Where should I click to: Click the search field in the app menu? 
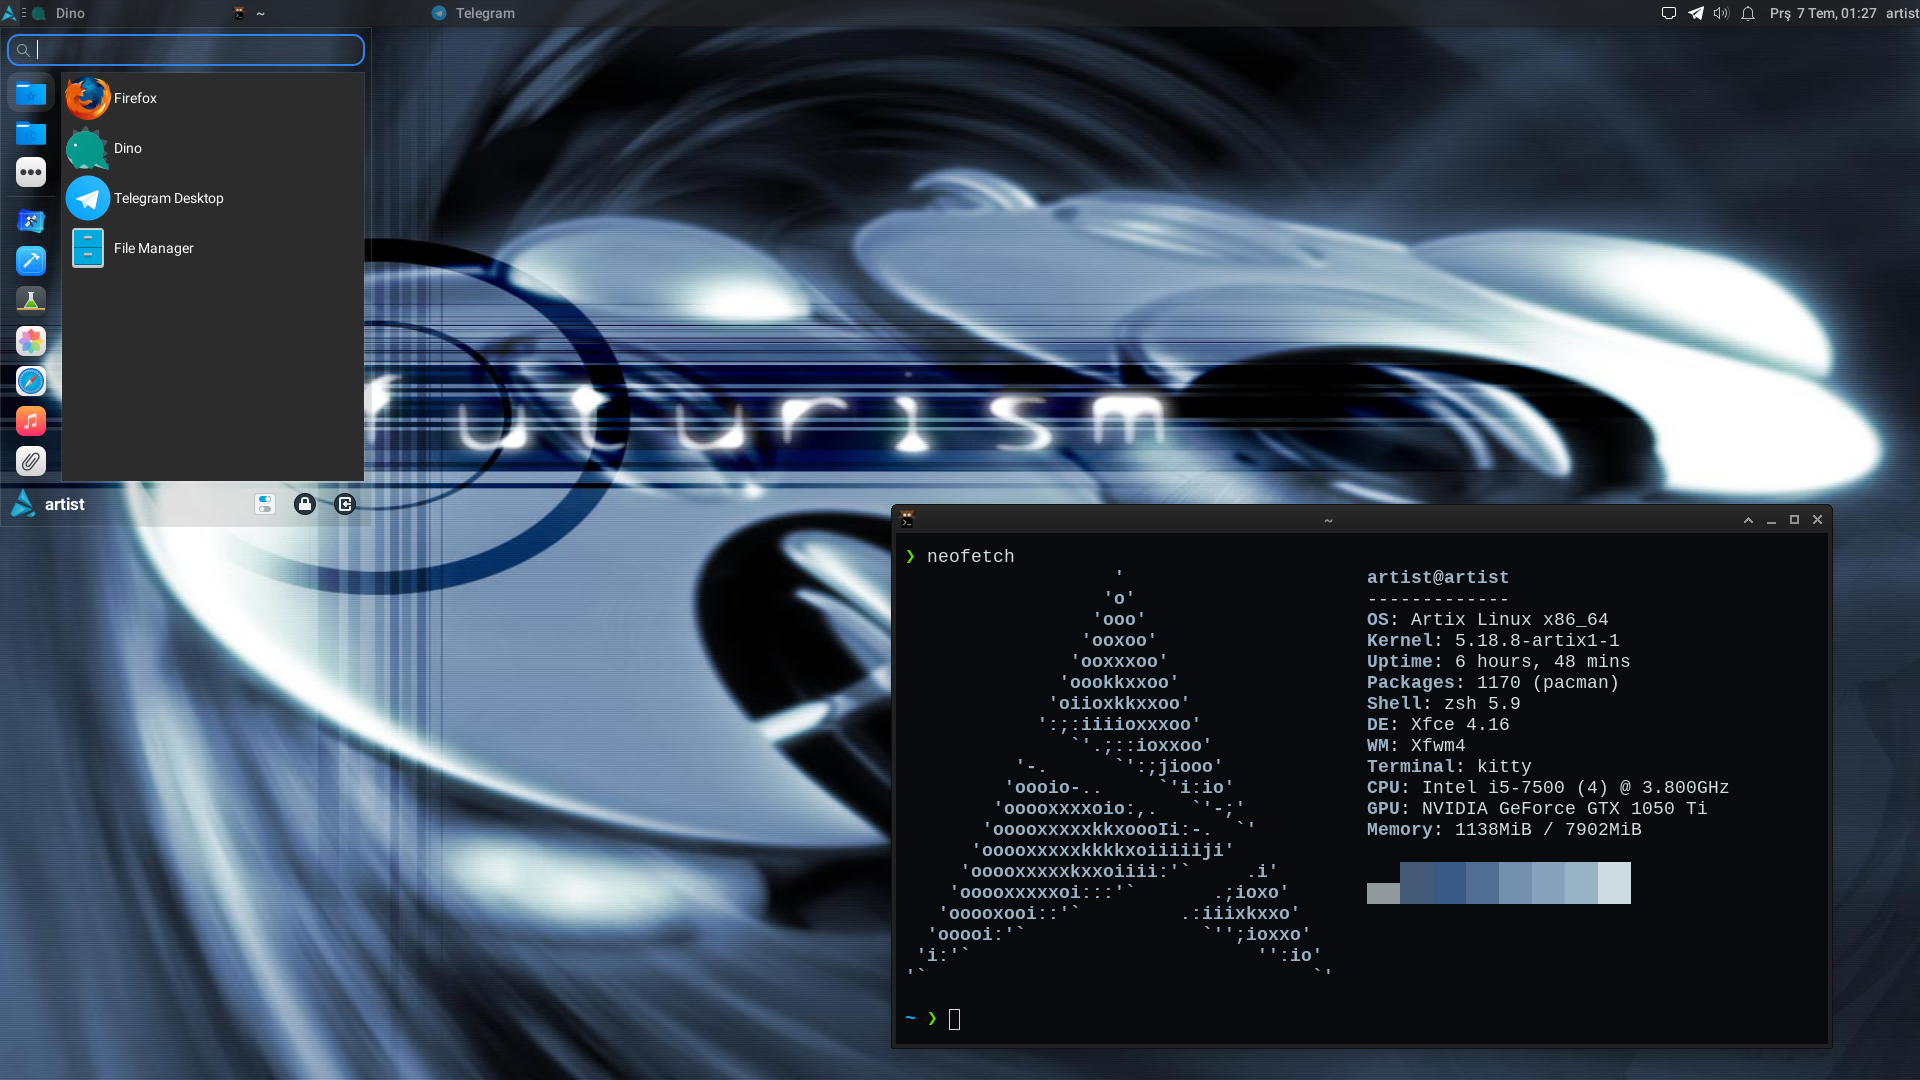186,50
